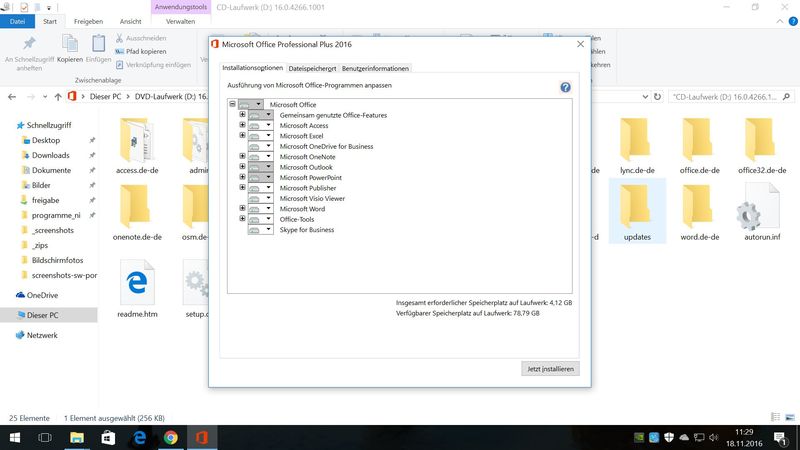This screenshot has width=800, height=450.
Task: Click the Office setup icon in taskbar
Action: [x=202, y=437]
